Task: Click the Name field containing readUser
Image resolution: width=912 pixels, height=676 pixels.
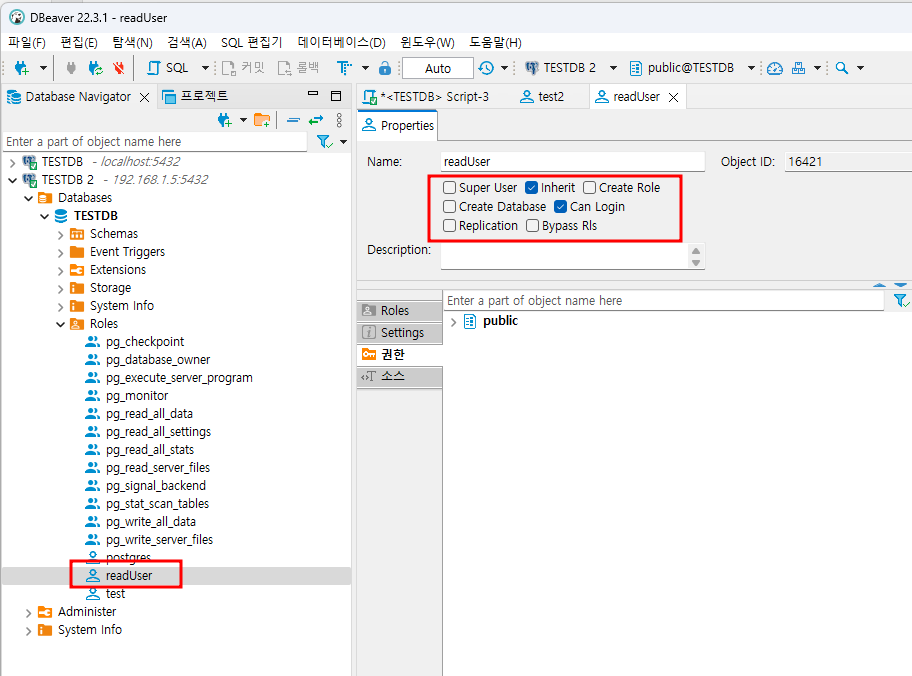Action: click(x=572, y=162)
